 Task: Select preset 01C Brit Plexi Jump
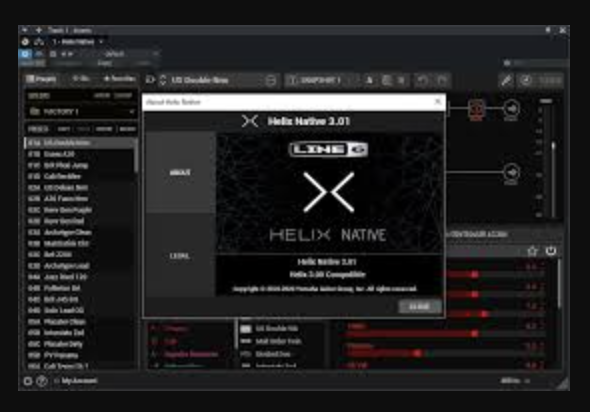(80, 165)
